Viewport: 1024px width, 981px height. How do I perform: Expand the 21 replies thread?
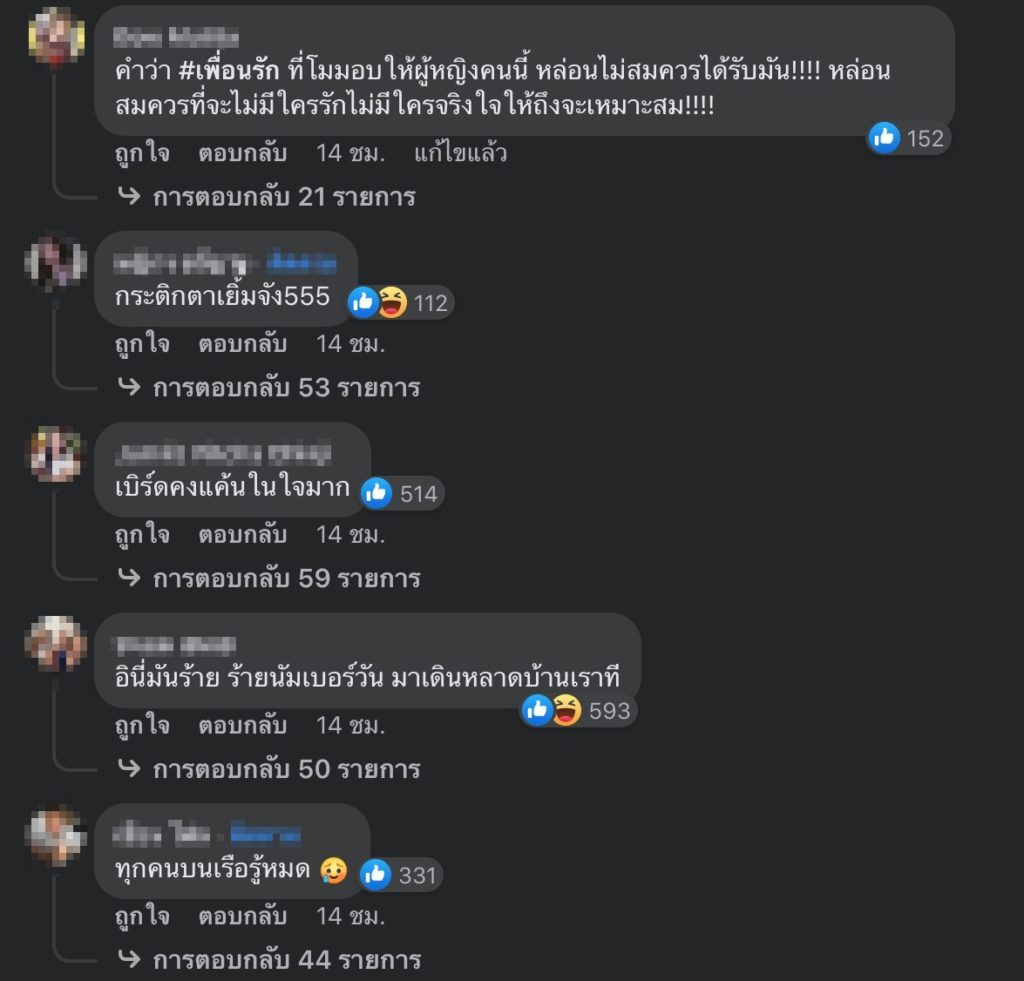tap(284, 197)
